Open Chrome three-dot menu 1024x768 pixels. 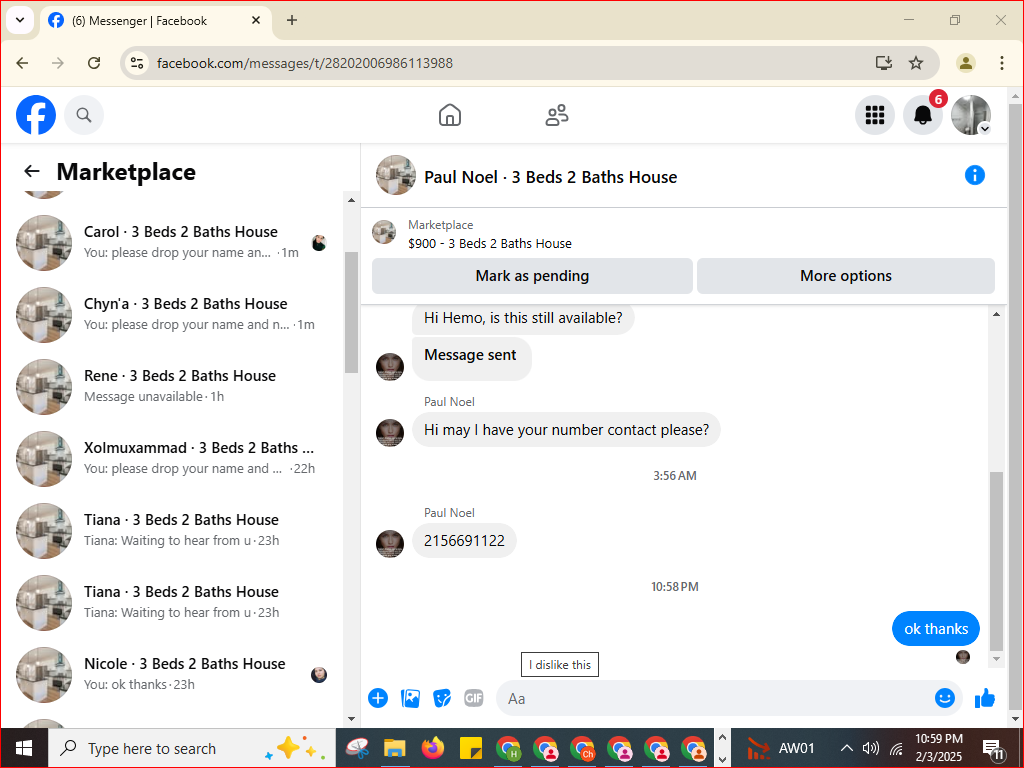pyautogui.click(x=1002, y=63)
